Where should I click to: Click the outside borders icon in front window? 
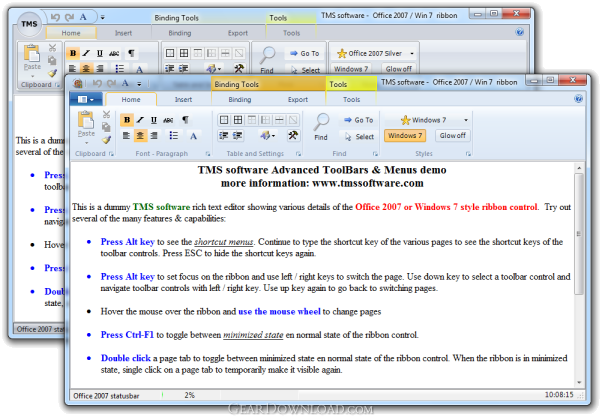tap(224, 120)
